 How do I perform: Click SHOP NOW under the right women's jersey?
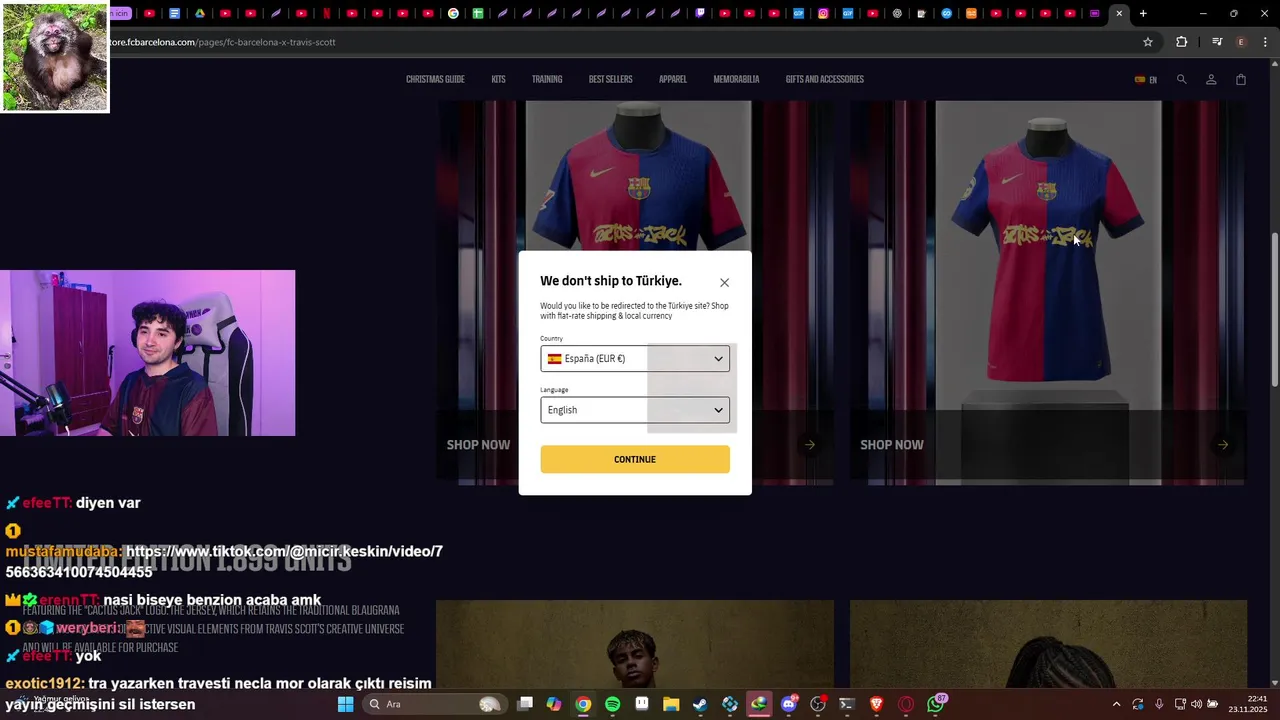[x=892, y=445]
